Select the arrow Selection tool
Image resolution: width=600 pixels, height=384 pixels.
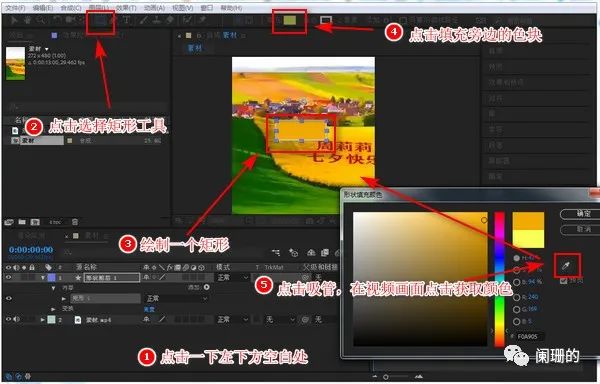point(14,20)
